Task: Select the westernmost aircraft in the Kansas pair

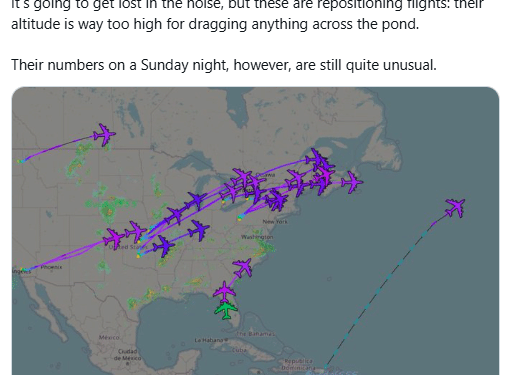Action: coord(114,239)
